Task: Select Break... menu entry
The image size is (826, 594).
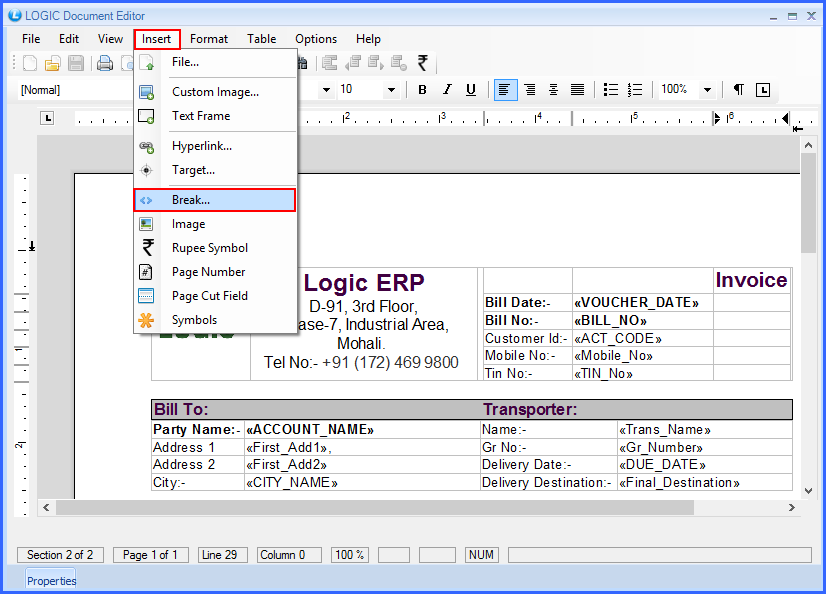Action: coord(215,200)
